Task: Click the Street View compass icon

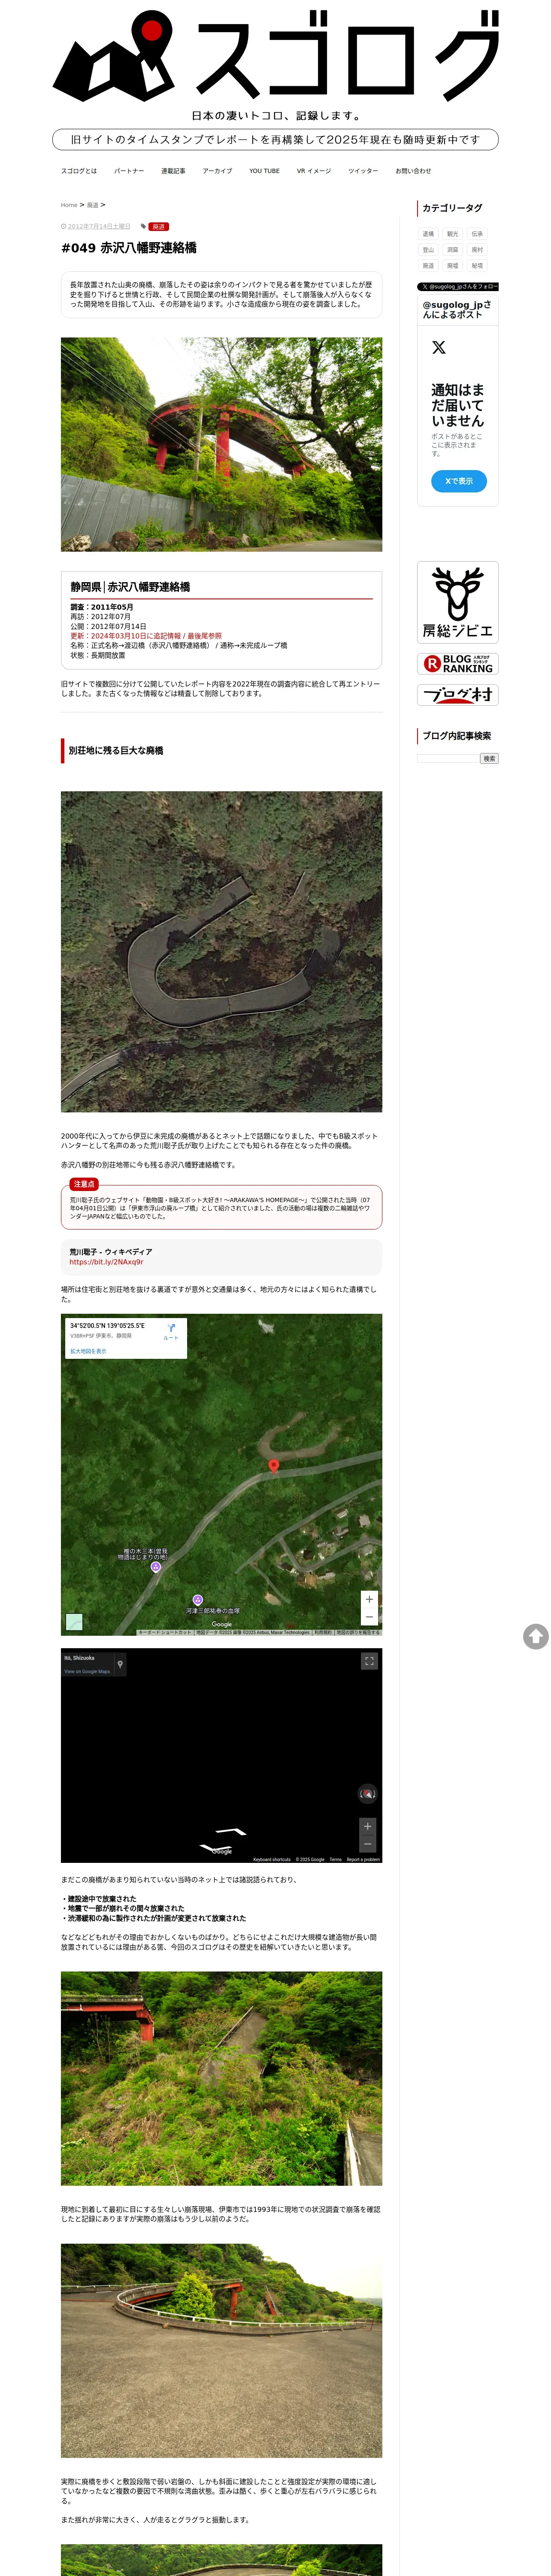Action: pos(368,1794)
